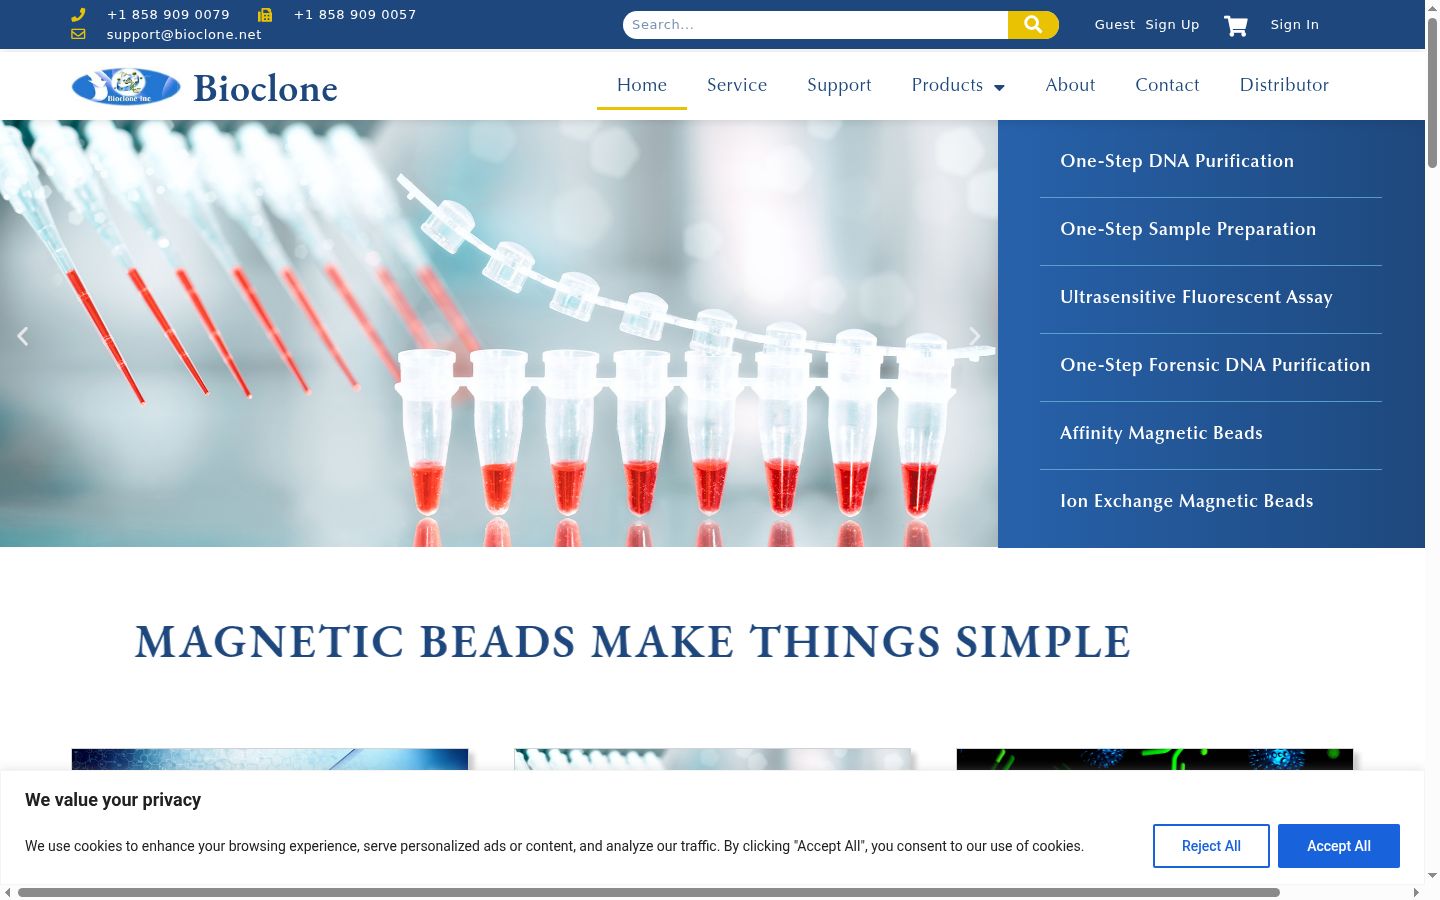Click the Bioclone logo image
Viewport: 1440px width, 900px height.
pyautogui.click(x=126, y=86)
